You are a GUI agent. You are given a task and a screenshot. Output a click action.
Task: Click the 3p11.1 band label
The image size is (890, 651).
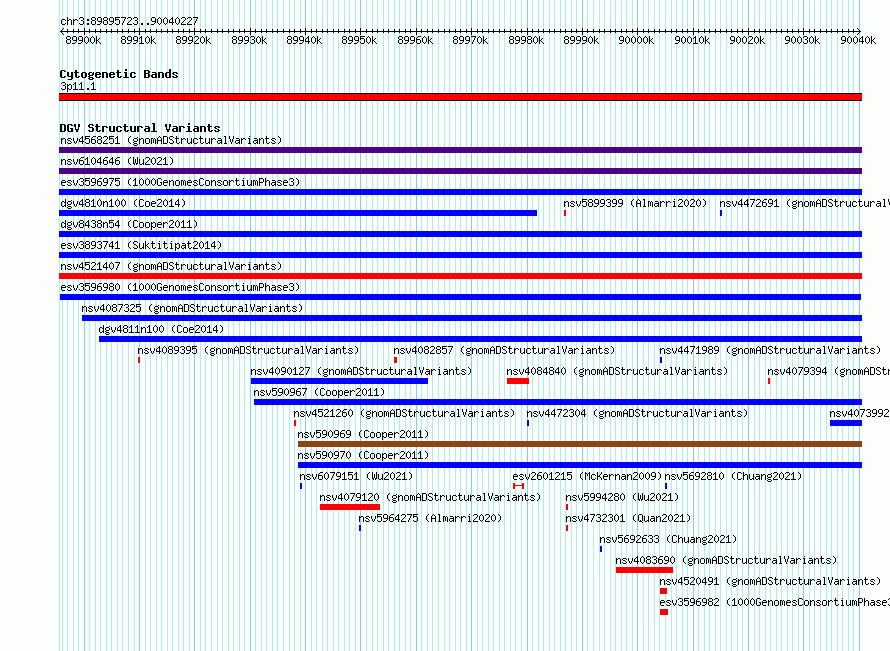tap(78, 86)
